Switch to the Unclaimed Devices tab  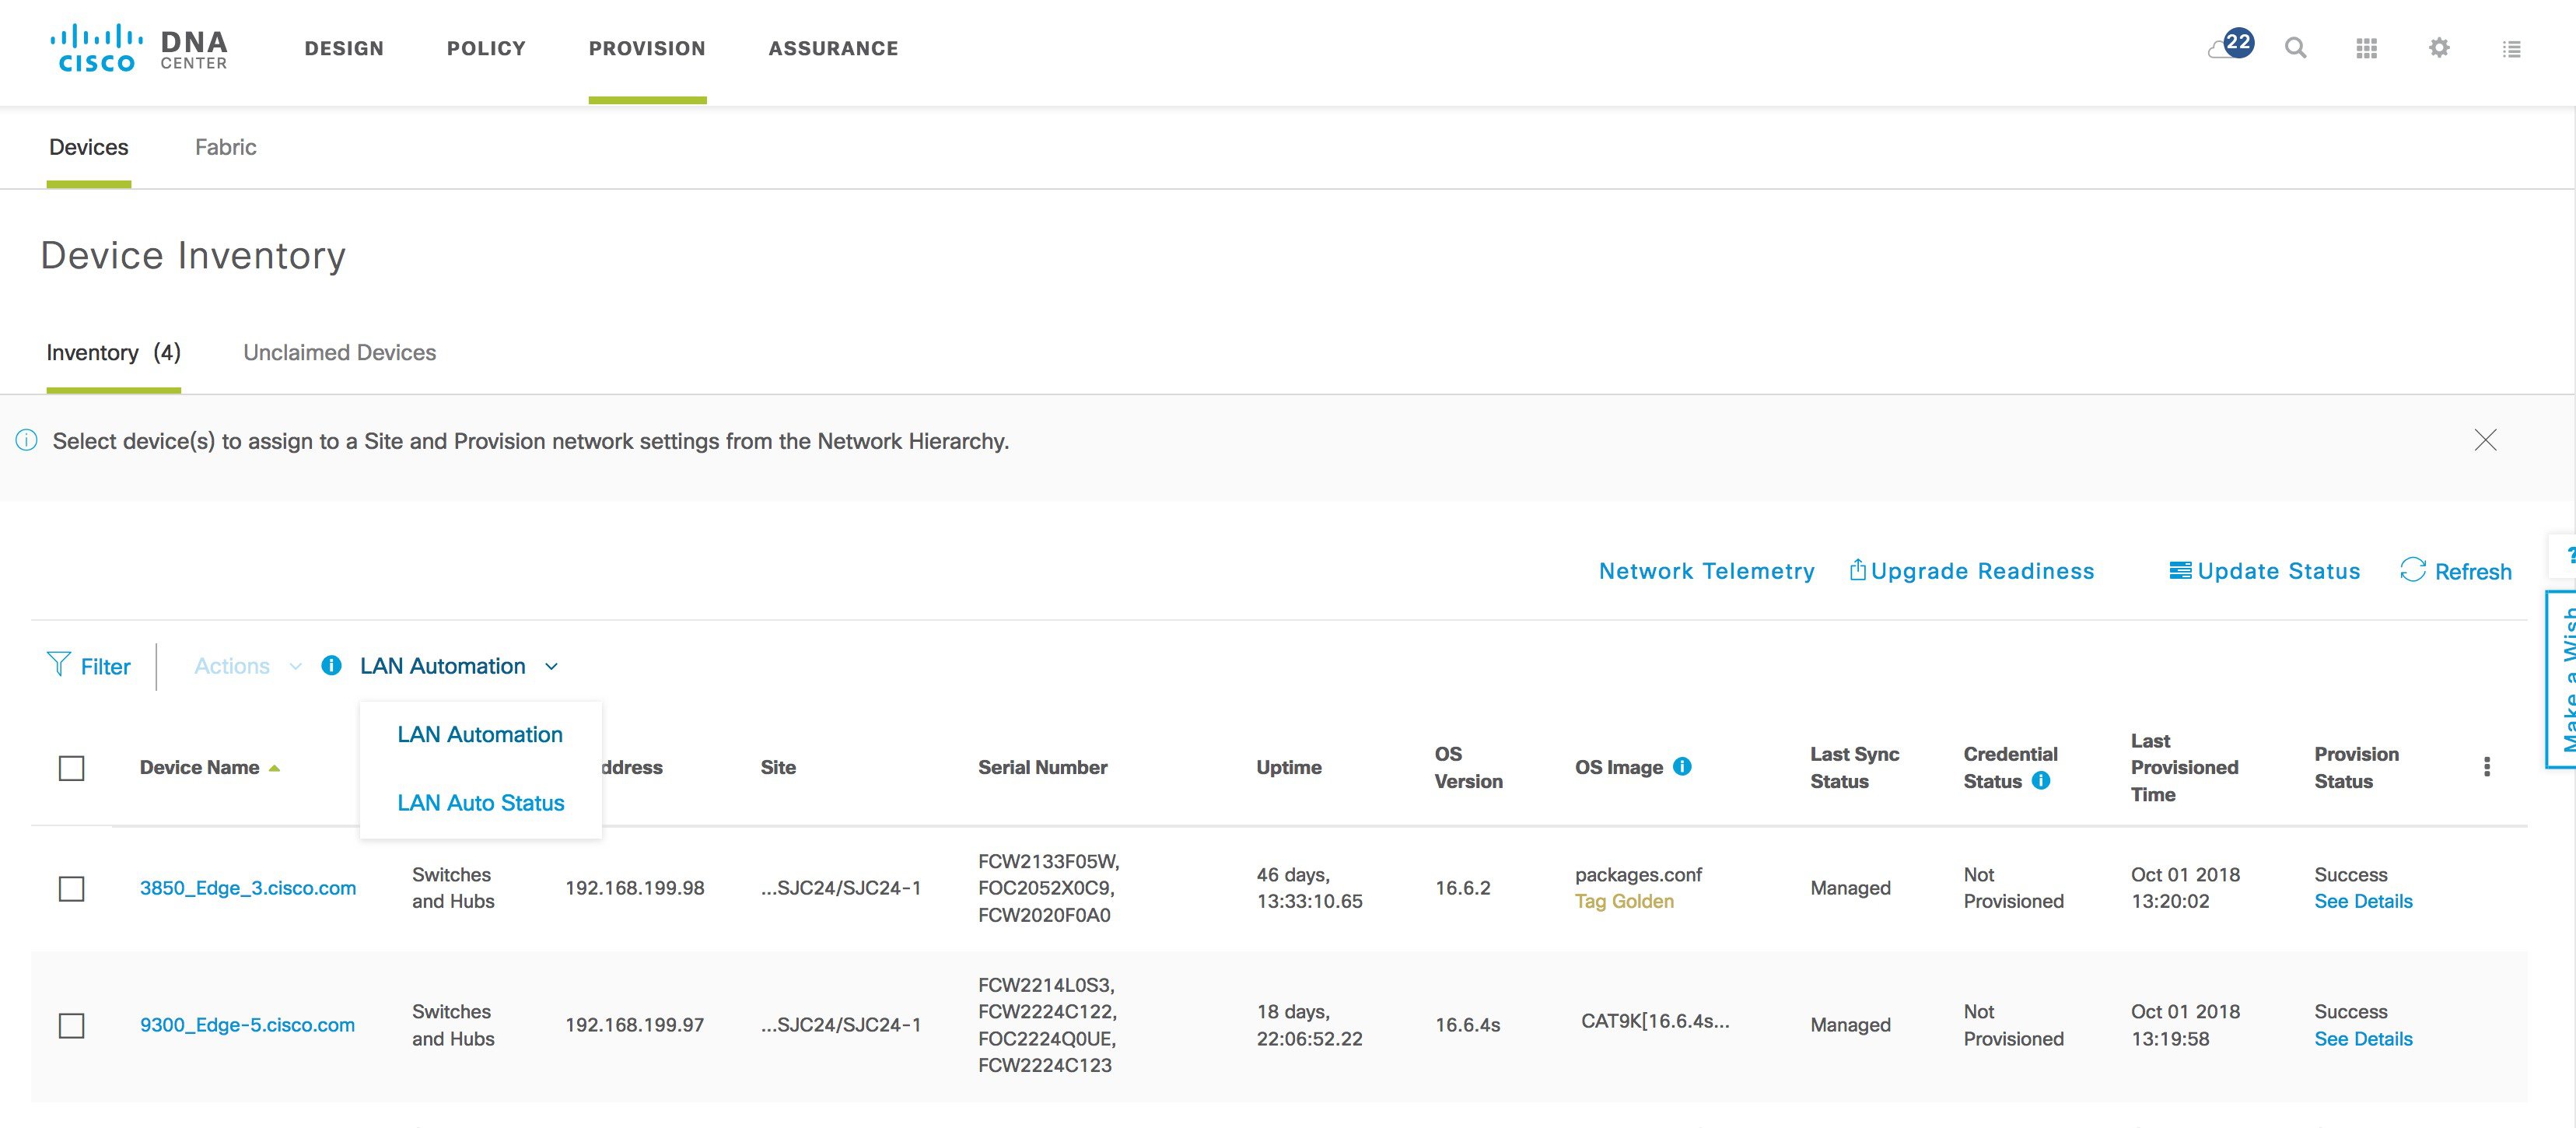point(338,352)
